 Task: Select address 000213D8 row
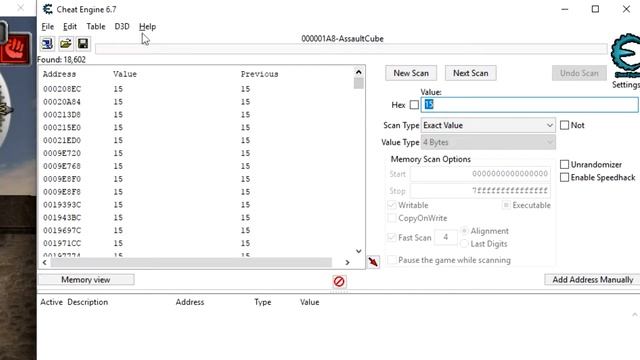pyautogui.click(x=197, y=115)
